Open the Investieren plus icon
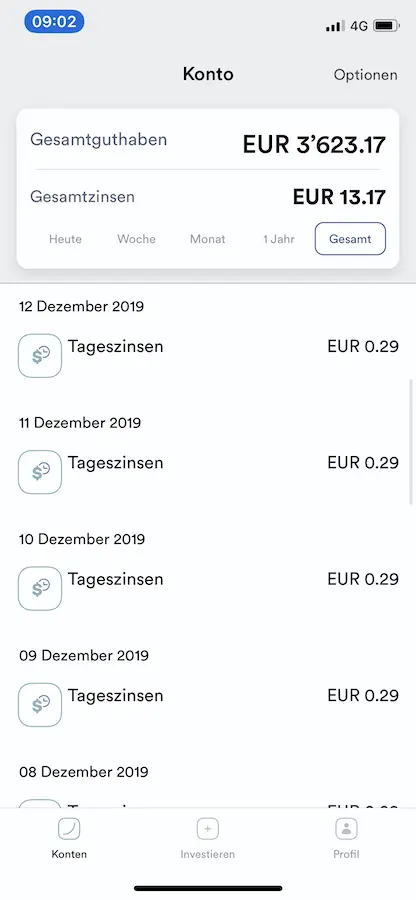 [x=208, y=829]
